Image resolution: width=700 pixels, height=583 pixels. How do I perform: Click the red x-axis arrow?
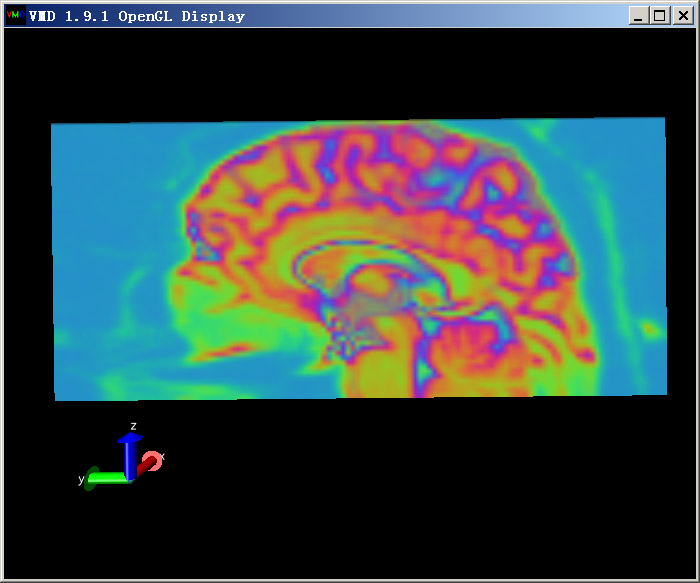click(150, 463)
